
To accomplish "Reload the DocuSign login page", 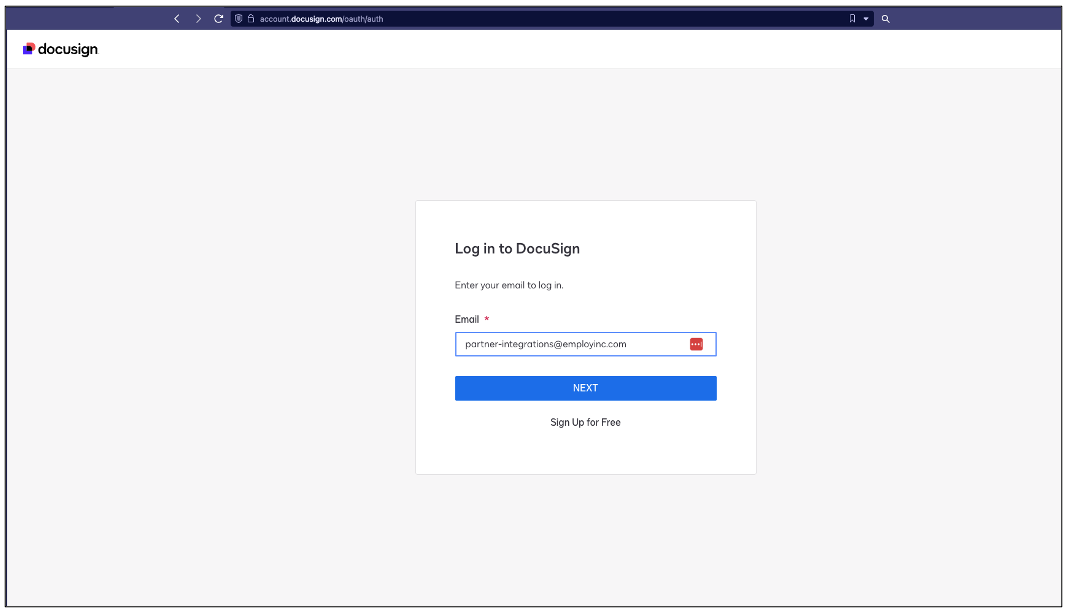I will point(218,19).
